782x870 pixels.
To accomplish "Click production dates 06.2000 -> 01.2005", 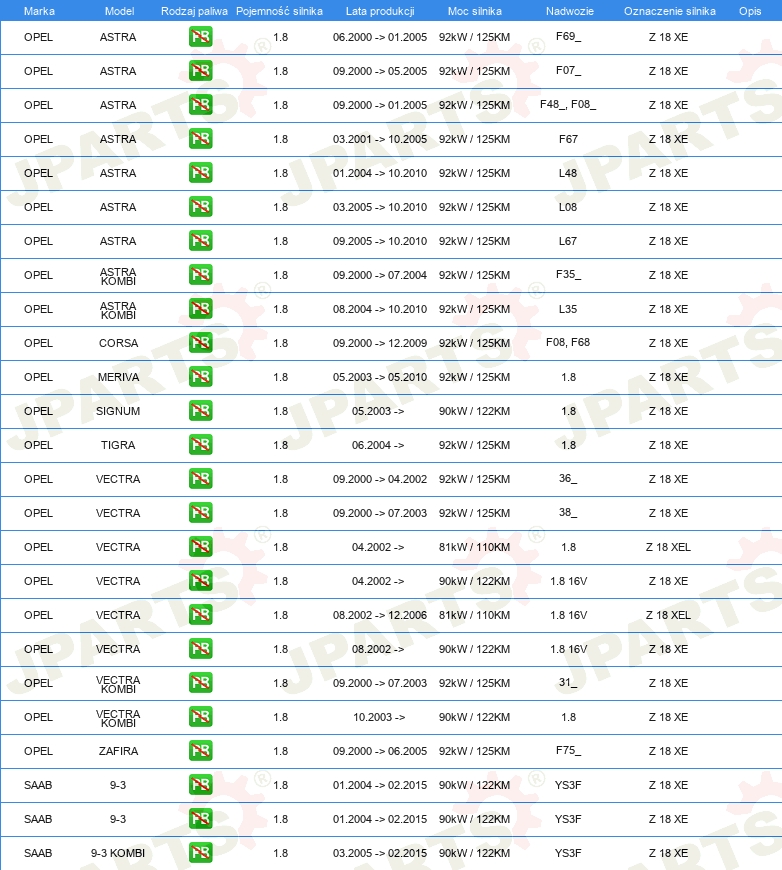I will pyautogui.click(x=380, y=37).
